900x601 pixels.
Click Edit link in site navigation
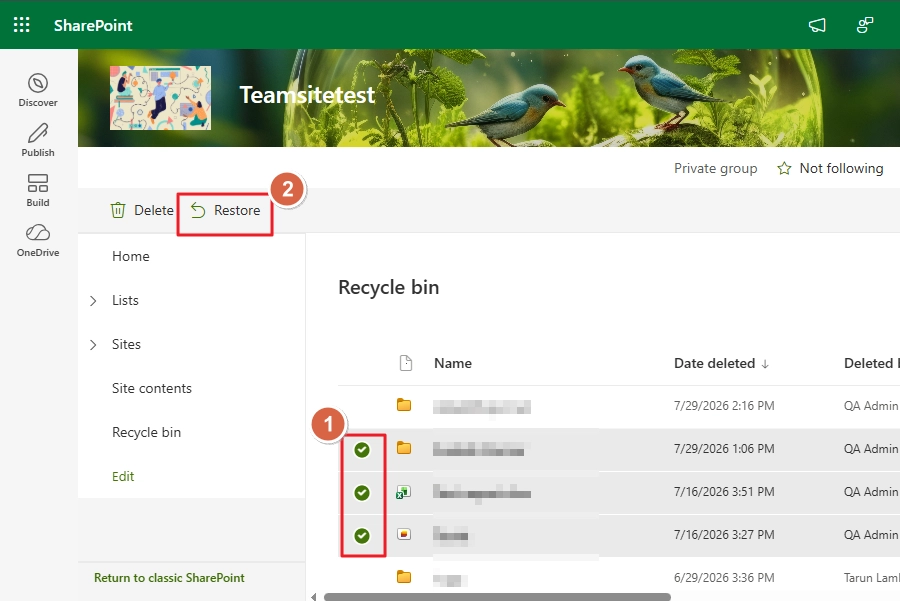[123, 476]
